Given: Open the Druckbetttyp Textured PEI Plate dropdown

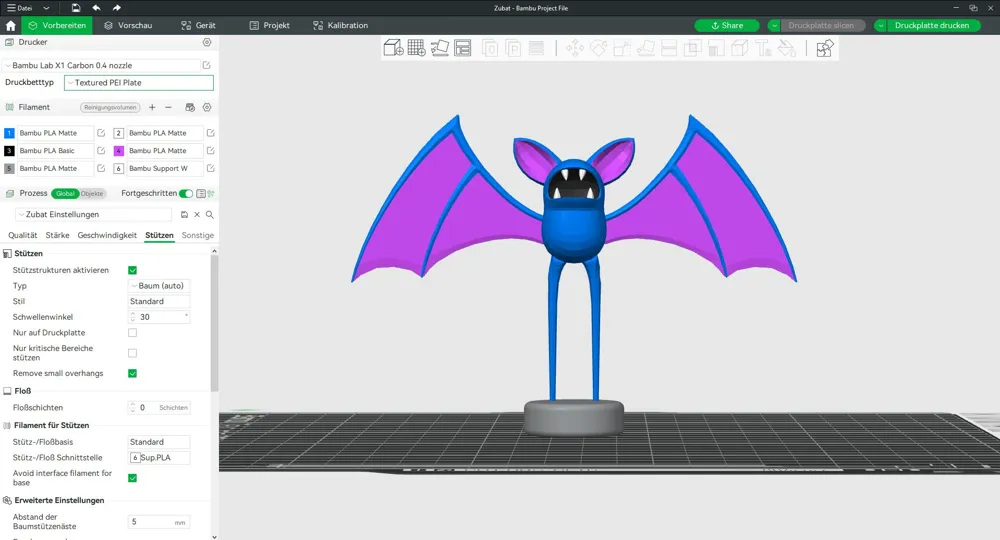Looking at the screenshot, I should [138, 82].
